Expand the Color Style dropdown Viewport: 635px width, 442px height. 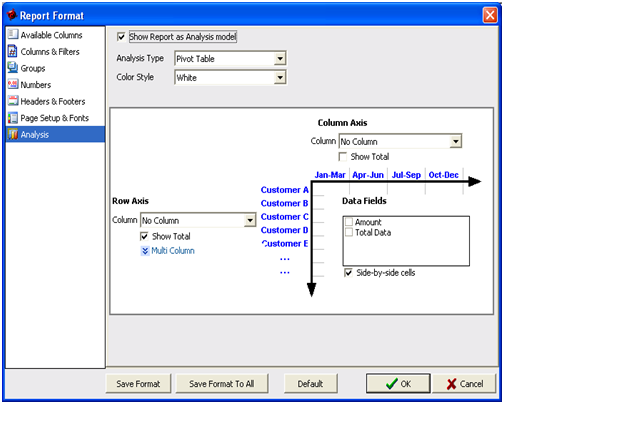click(280, 78)
